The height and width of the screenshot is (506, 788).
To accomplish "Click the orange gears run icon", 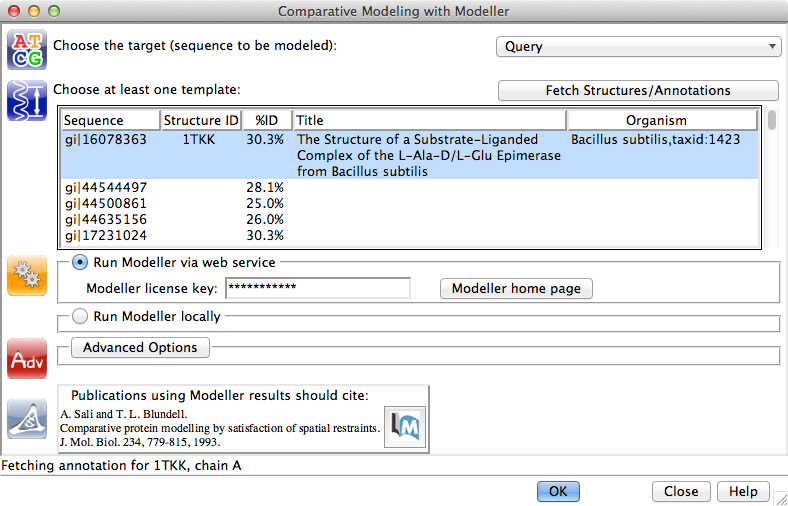I will point(27,276).
